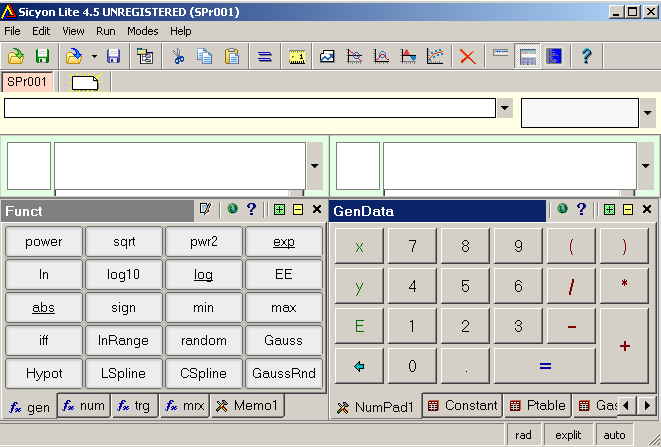Click the blue-arrow open folder icon
661x447 pixels.
74,56
